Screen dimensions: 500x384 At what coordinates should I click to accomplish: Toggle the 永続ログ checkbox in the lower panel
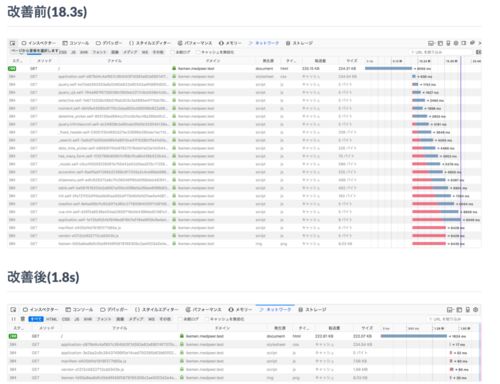click(x=180, y=319)
